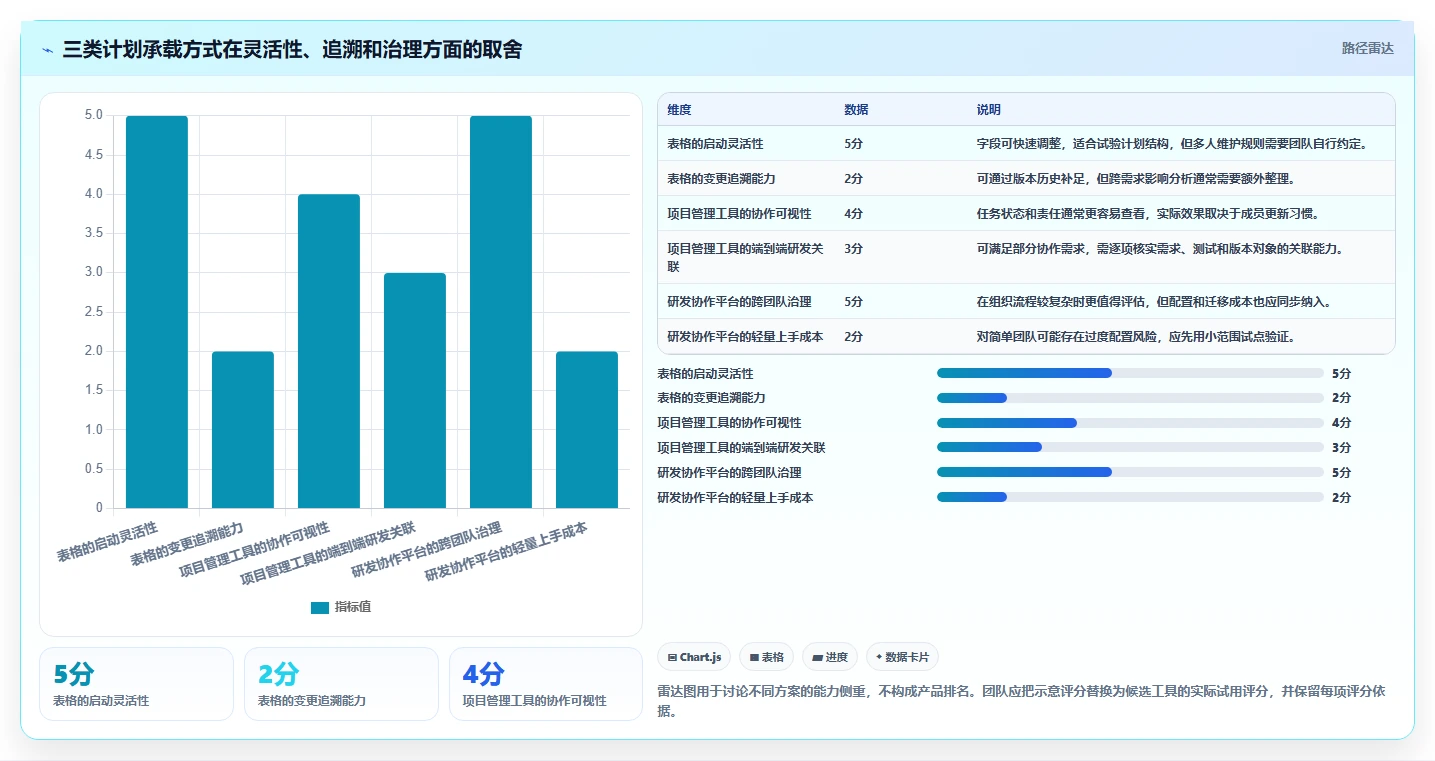Viewport: 1435px width, 761px height.
Task: Click the chart bar for 项目管理工具的协作可视性
Action: pyautogui.click(x=329, y=351)
